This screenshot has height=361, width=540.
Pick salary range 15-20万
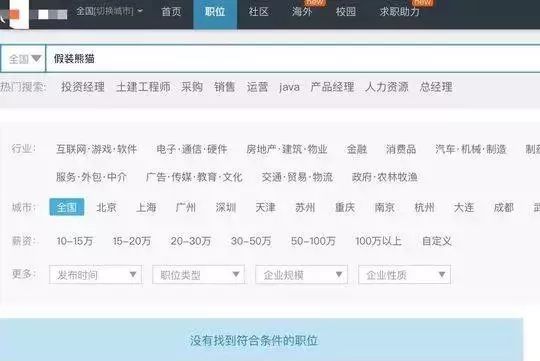tap(132, 241)
